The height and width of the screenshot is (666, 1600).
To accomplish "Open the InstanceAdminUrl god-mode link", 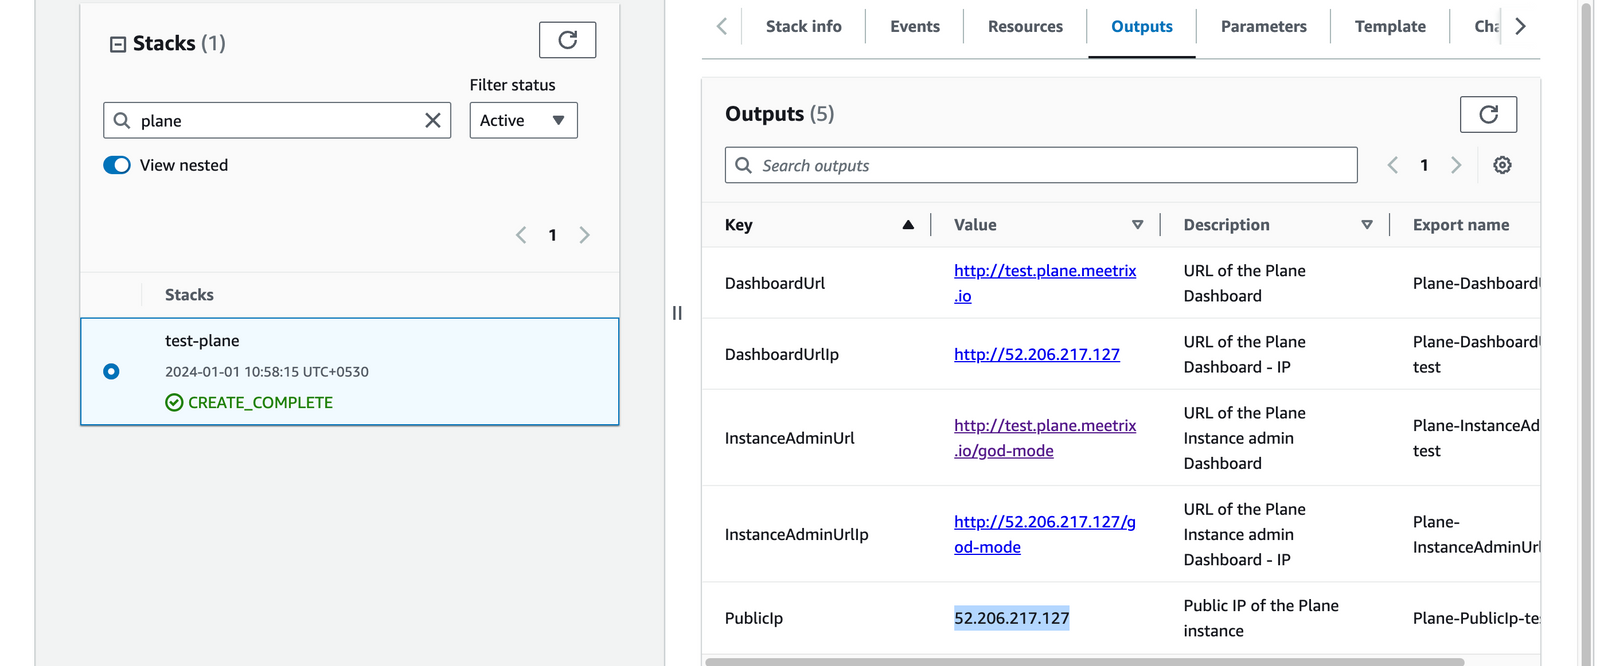I will (1044, 438).
